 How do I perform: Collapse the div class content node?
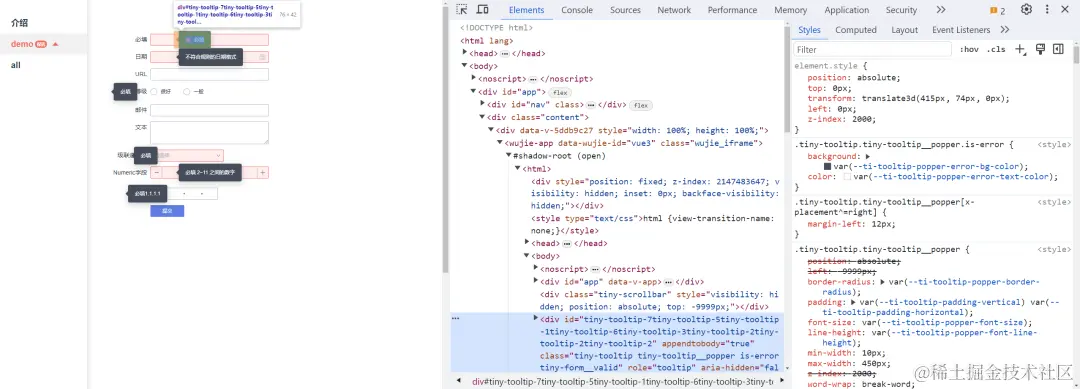pos(482,117)
